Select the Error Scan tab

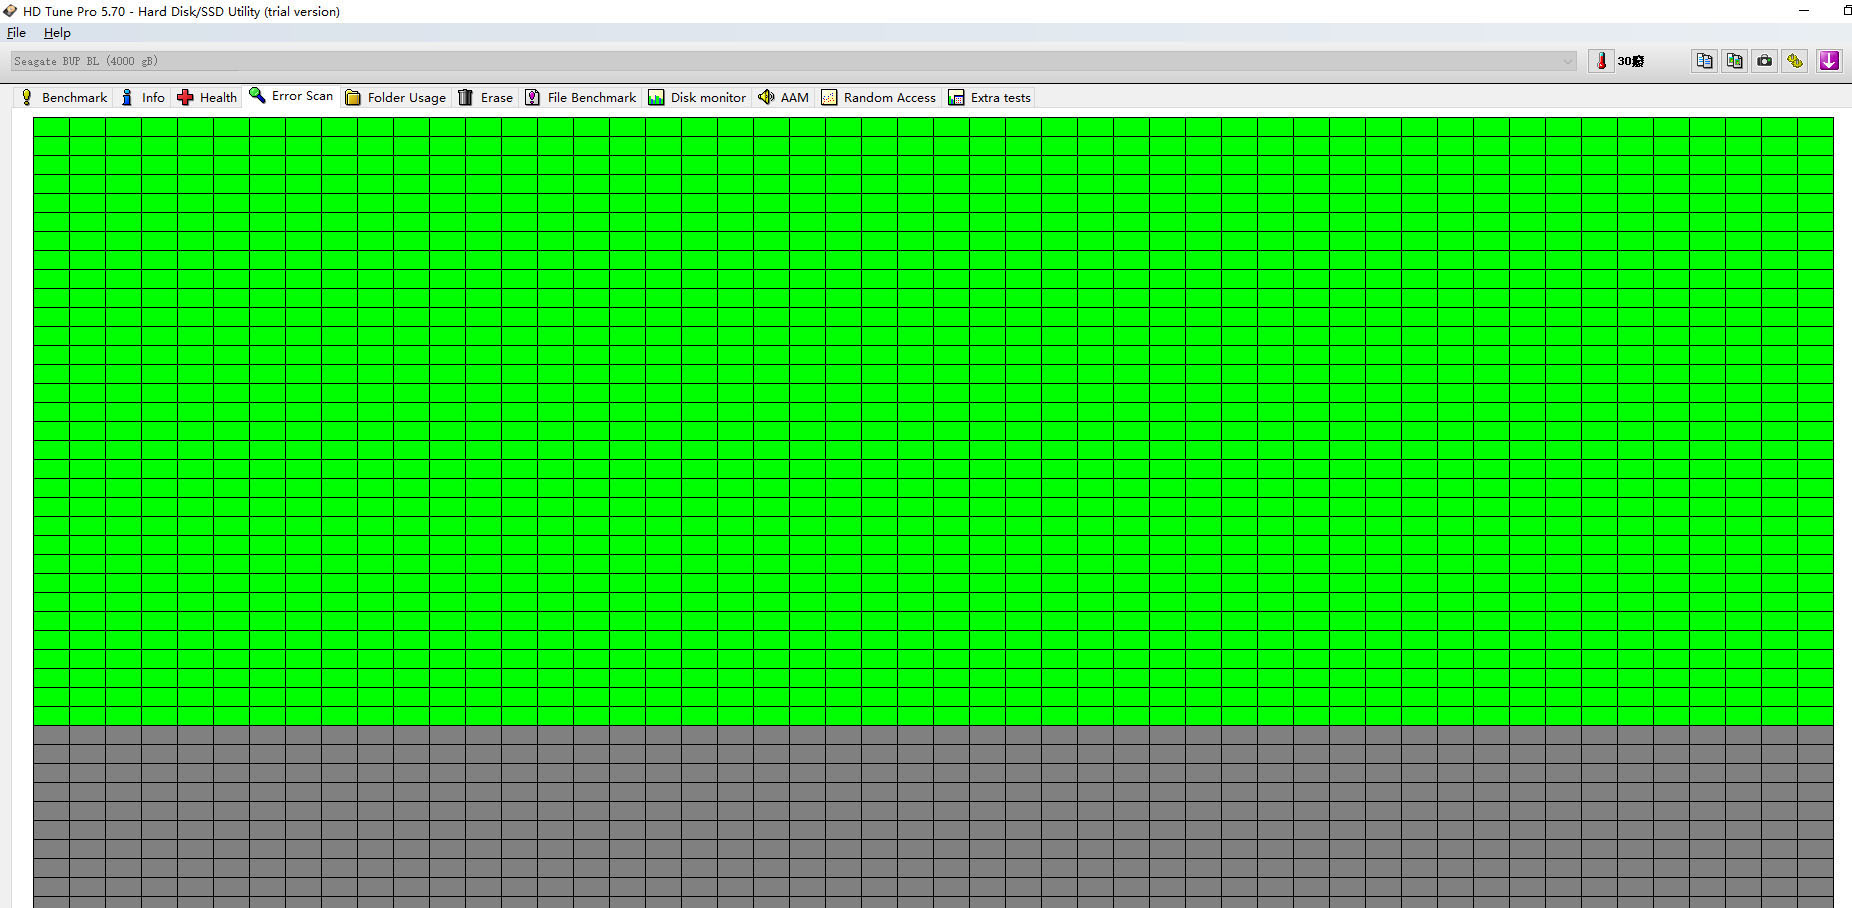tap(291, 96)
